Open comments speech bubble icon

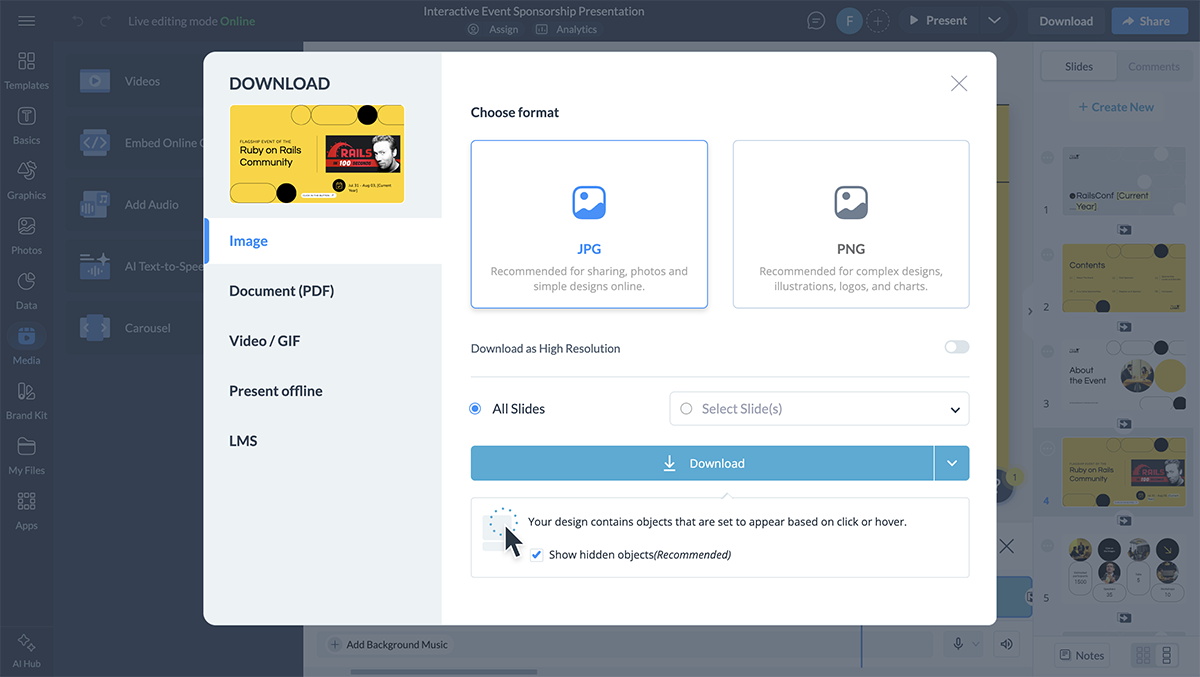[x=817, y=21]
